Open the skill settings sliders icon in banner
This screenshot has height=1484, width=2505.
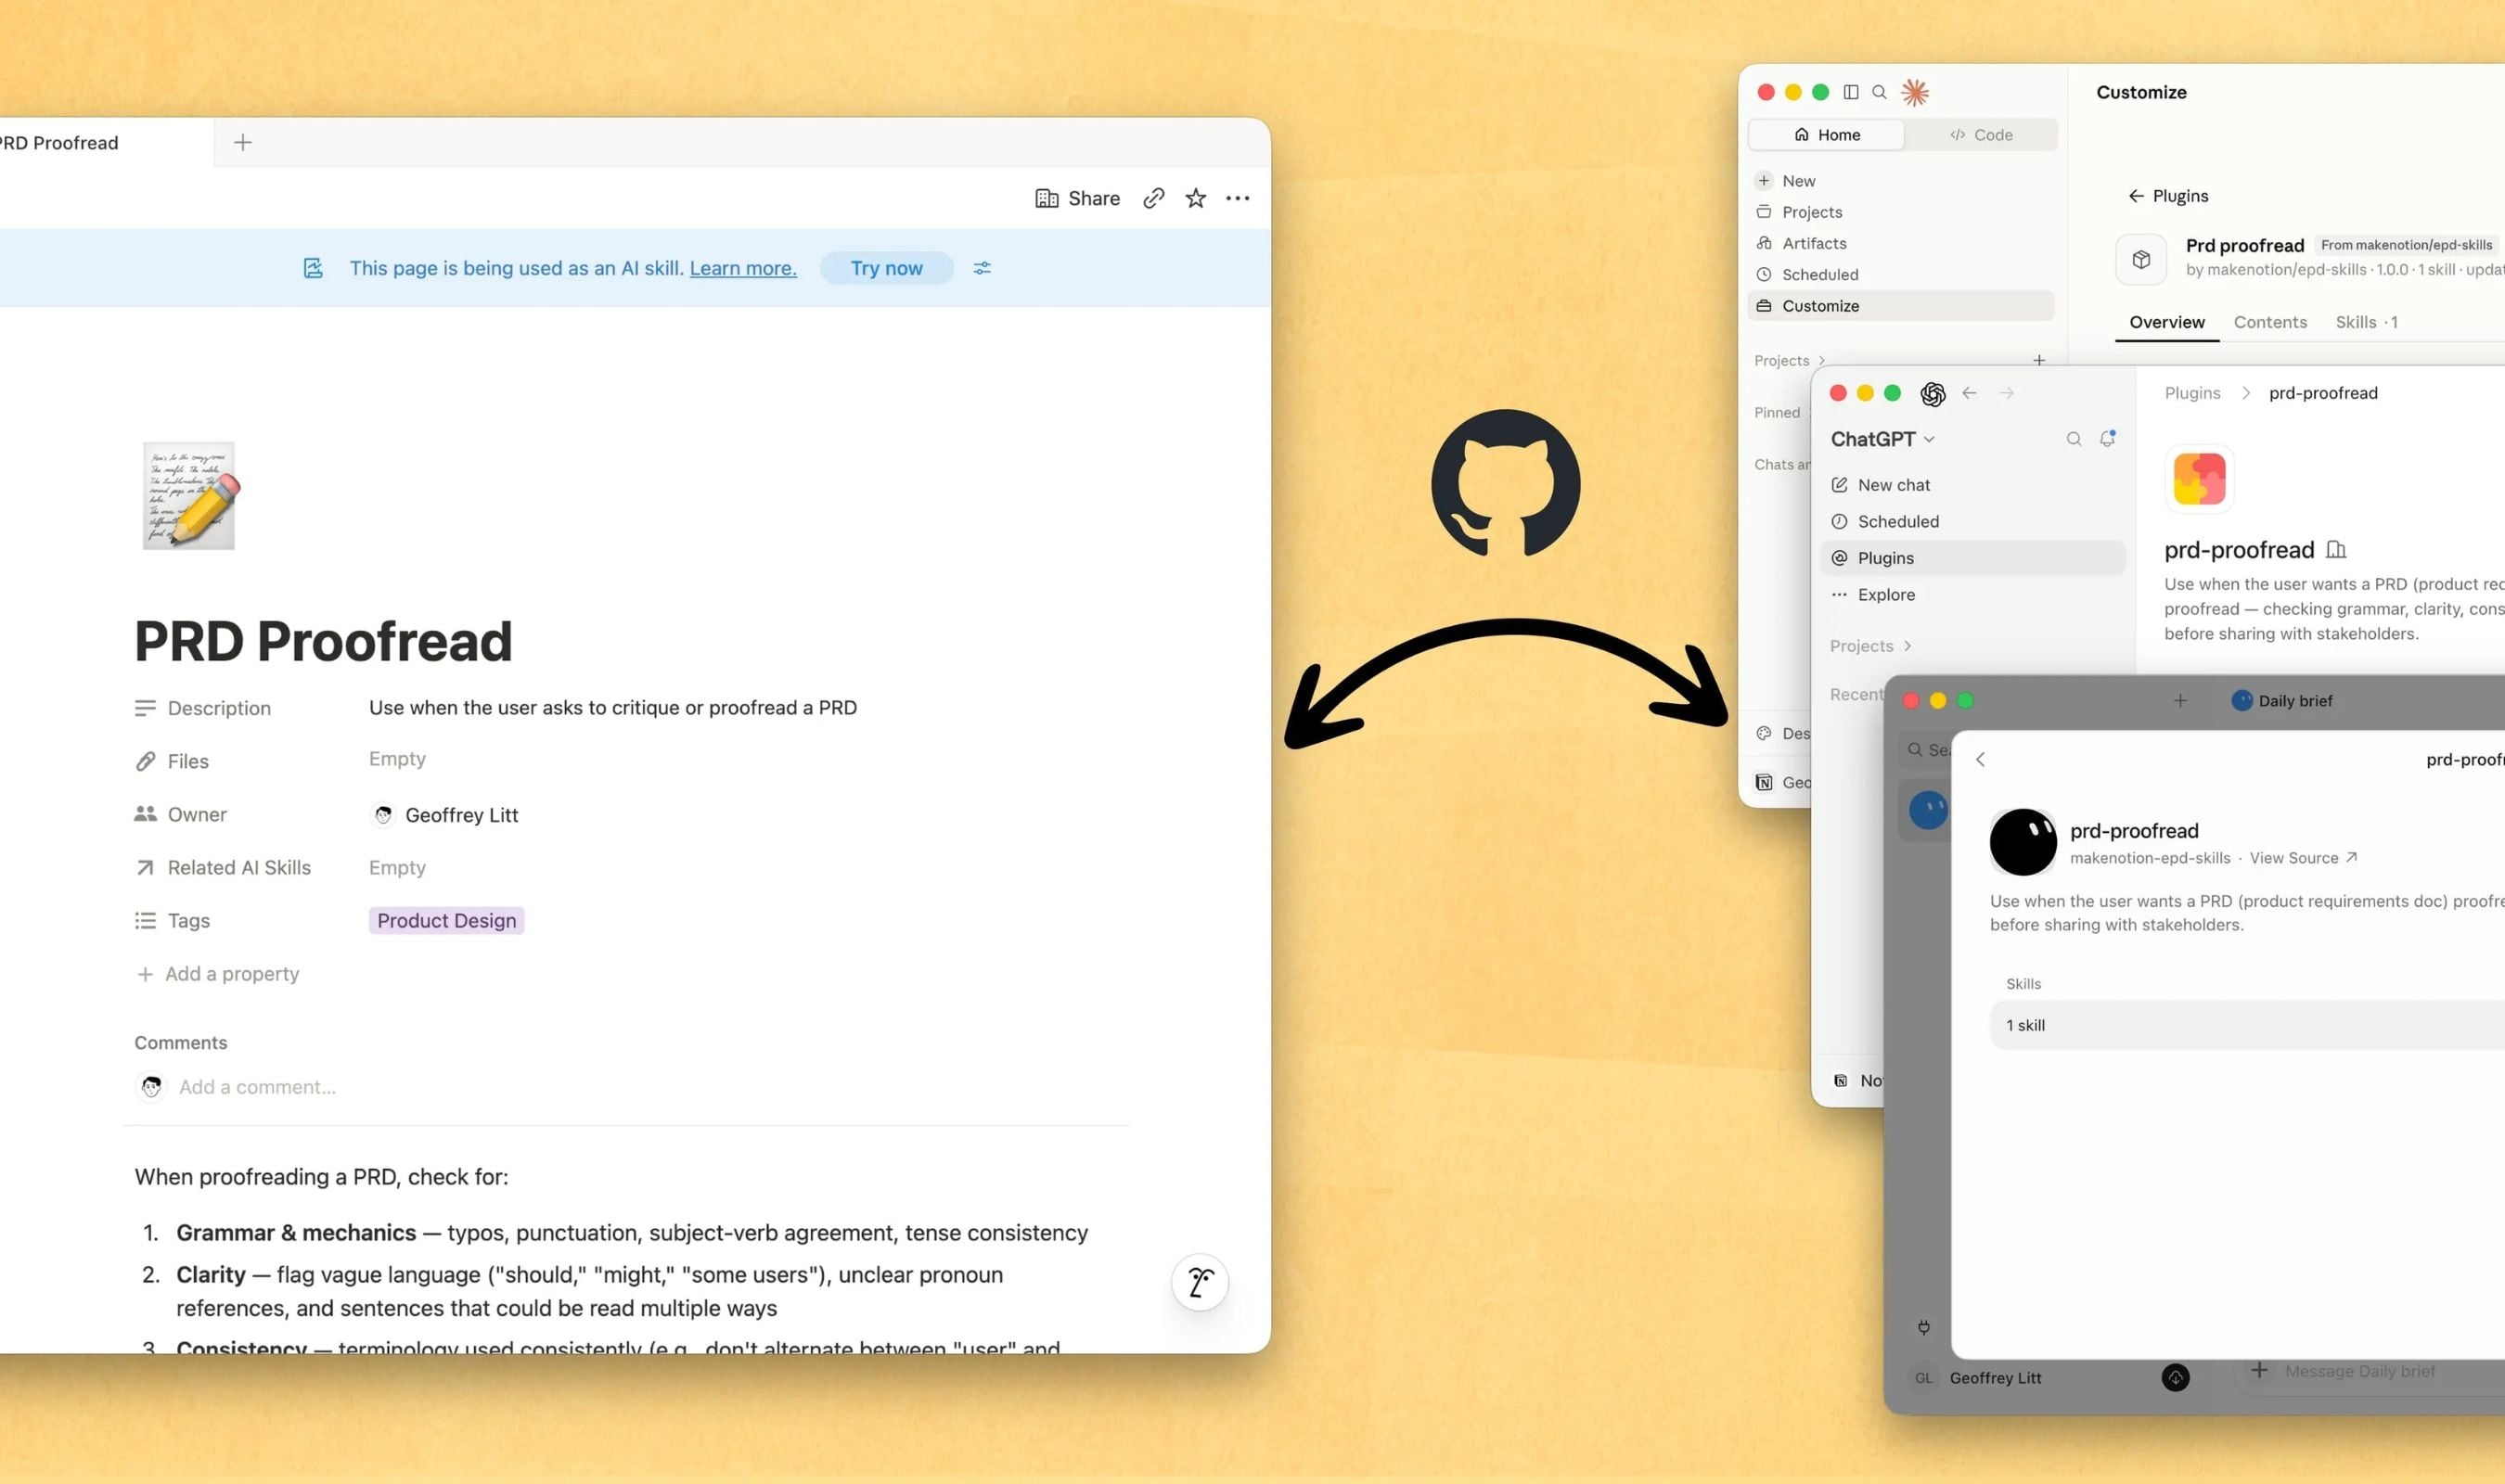[x=982, y=268]
